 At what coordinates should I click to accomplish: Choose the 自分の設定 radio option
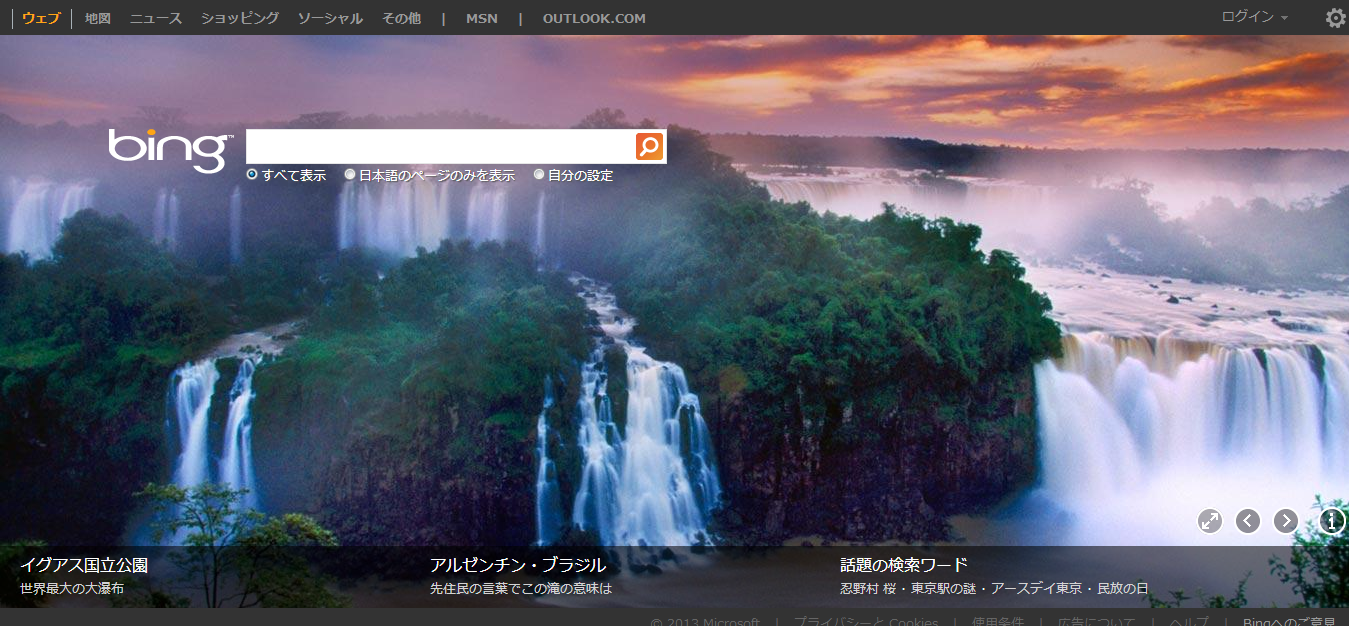pyautogui.click(x=539, y=175)
